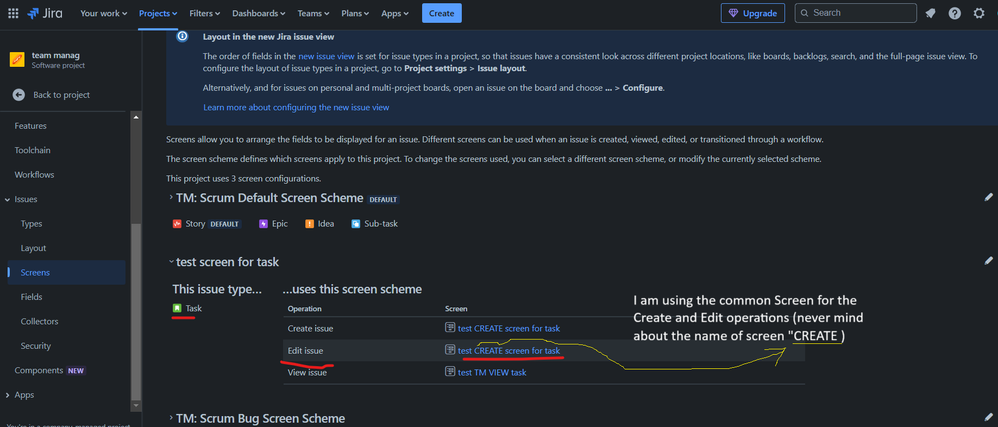Click the Story issue type label
Image resolution: width=998 pixels, height=427 pixels.
(195, 224)
